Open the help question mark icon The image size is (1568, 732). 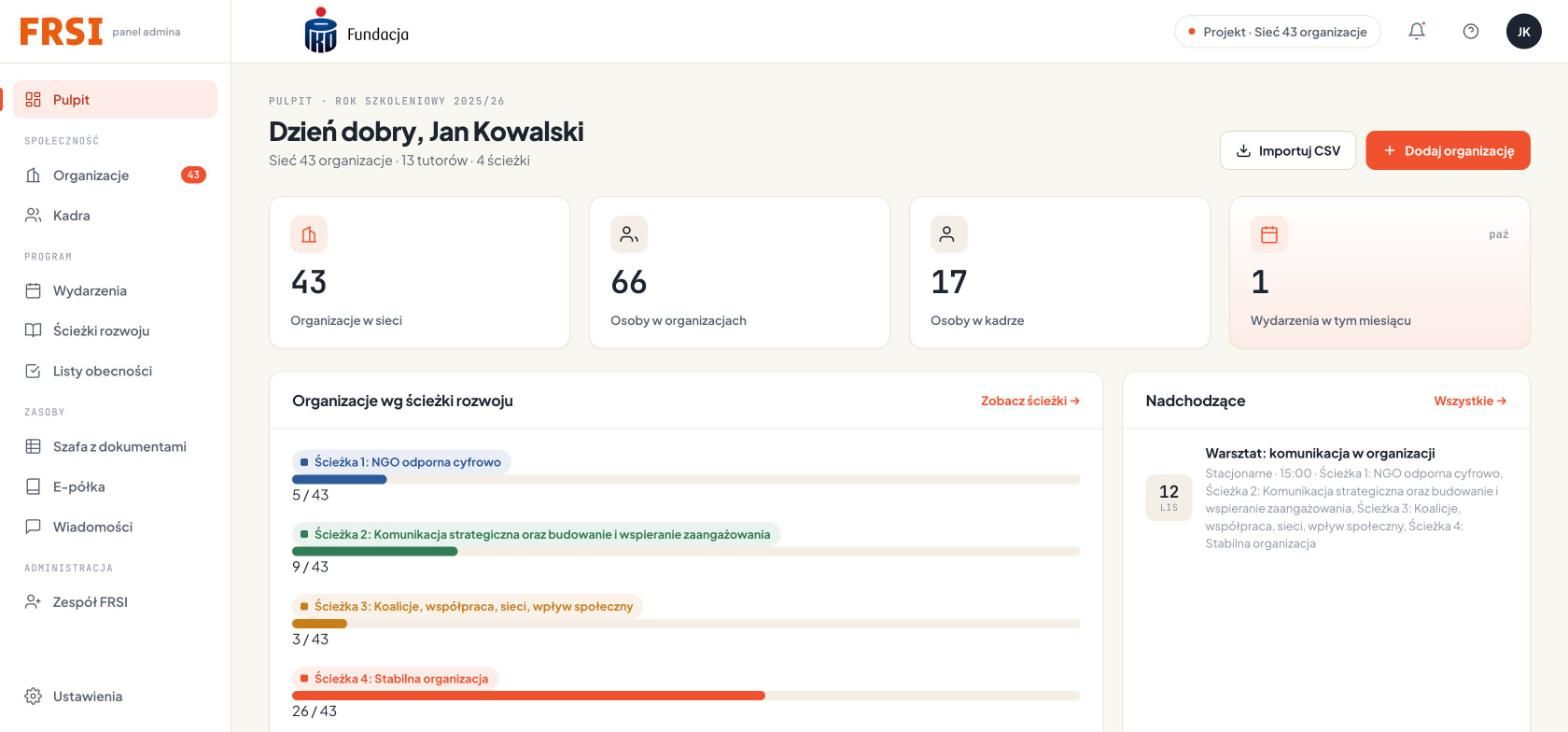[x=1470, y=31]
